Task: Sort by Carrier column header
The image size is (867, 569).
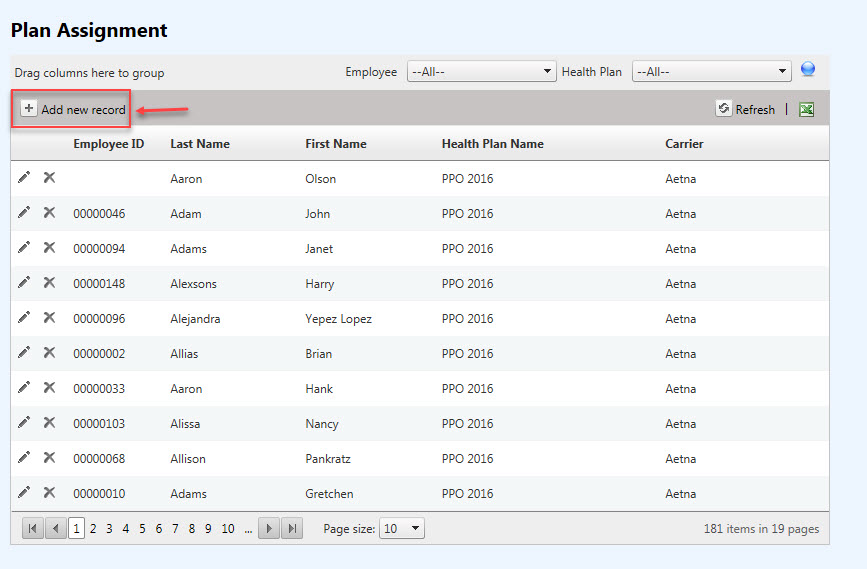Action: click(684, 144)
